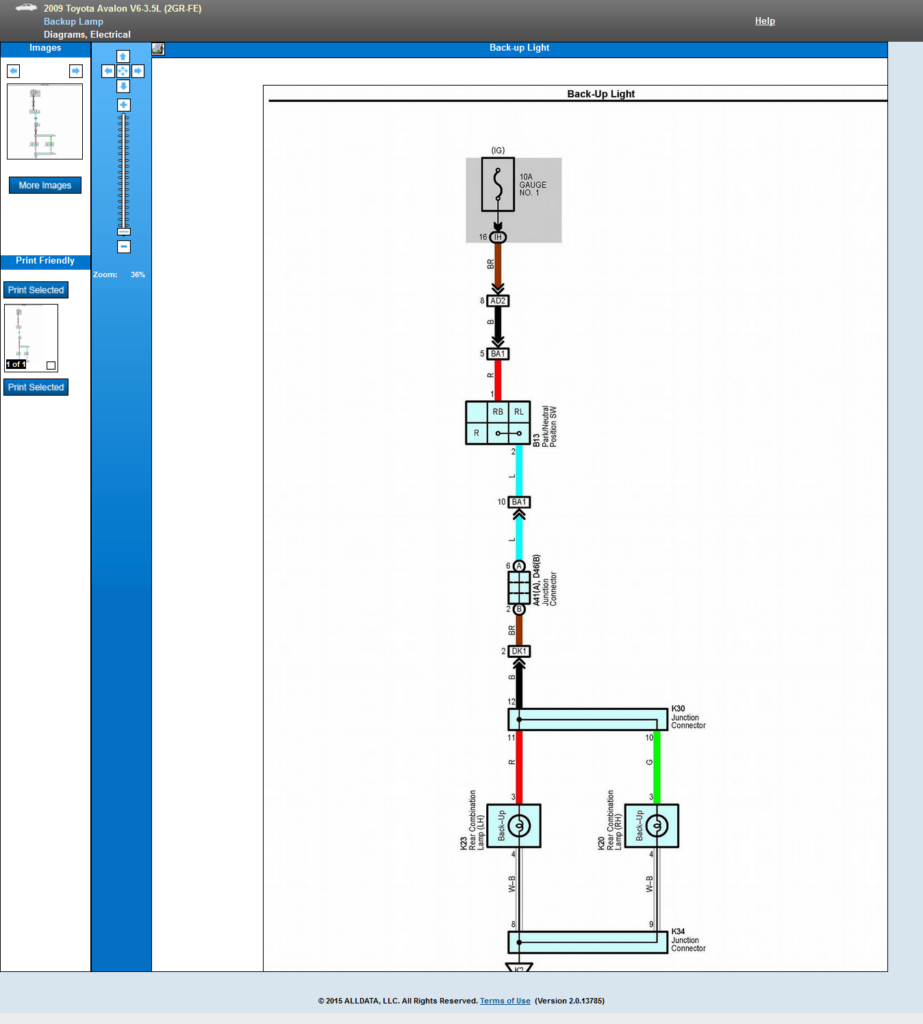Click the Park/Neutral Position SW component
Screen dimensions: 923x1024
pos(498,423)
